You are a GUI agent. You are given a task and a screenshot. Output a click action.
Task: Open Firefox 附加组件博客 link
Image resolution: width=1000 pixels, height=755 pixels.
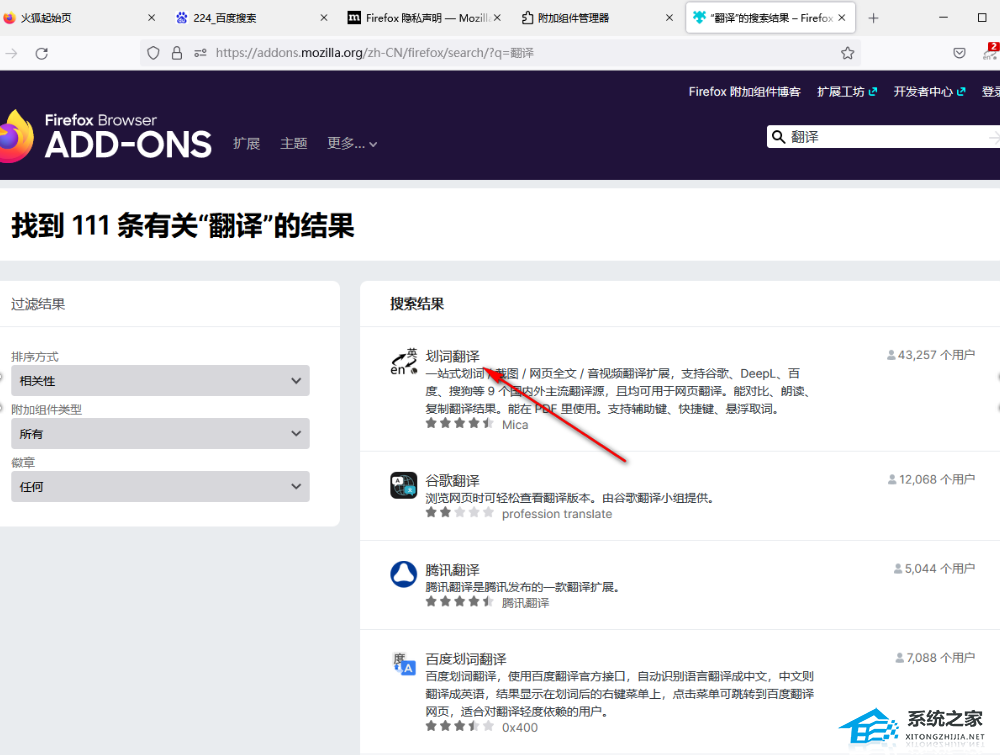(744, 92)
